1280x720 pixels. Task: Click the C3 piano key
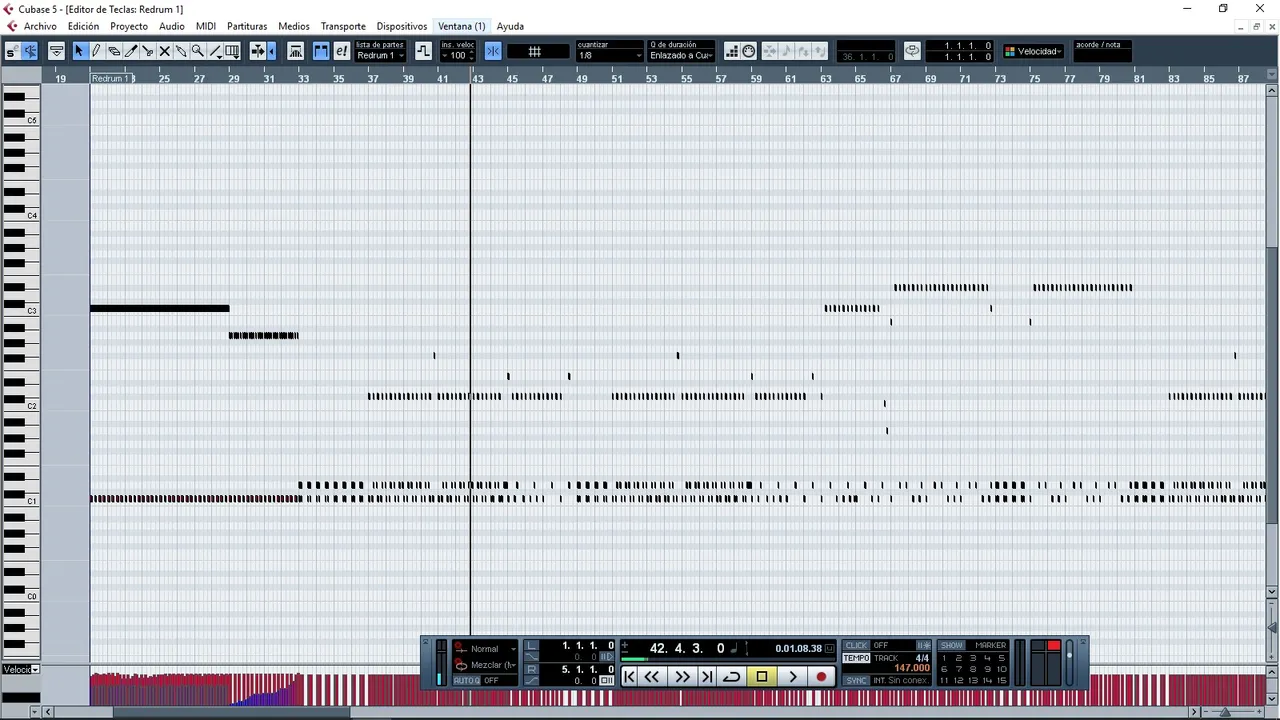click(x=20, y=311)
